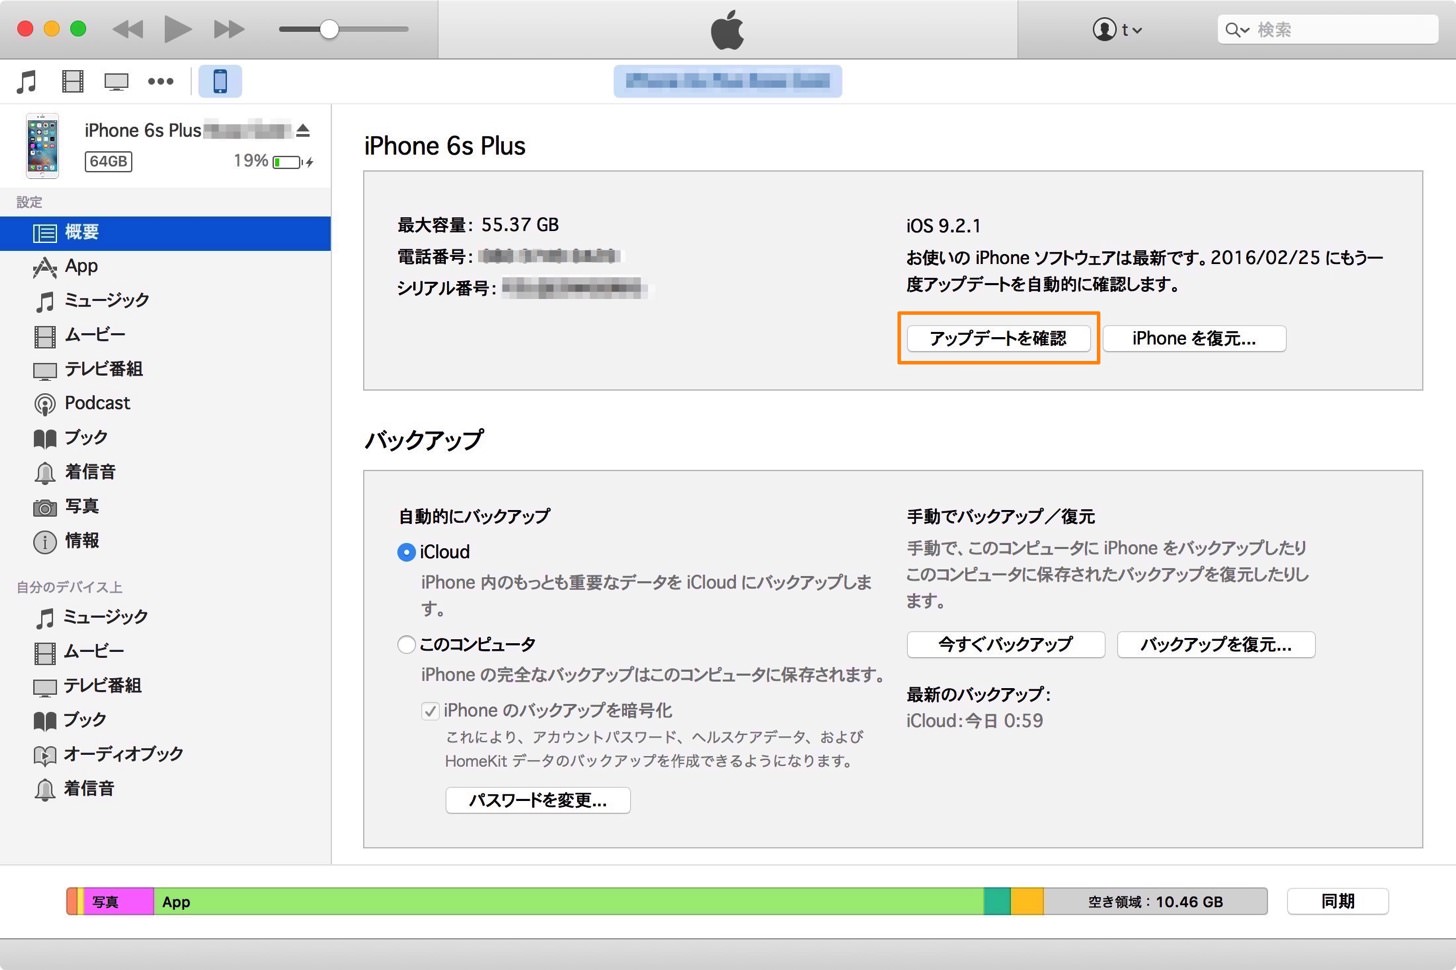Open the account menu next to user icon
Viewport: 1456px width, 970px height.
(1117, 30)
